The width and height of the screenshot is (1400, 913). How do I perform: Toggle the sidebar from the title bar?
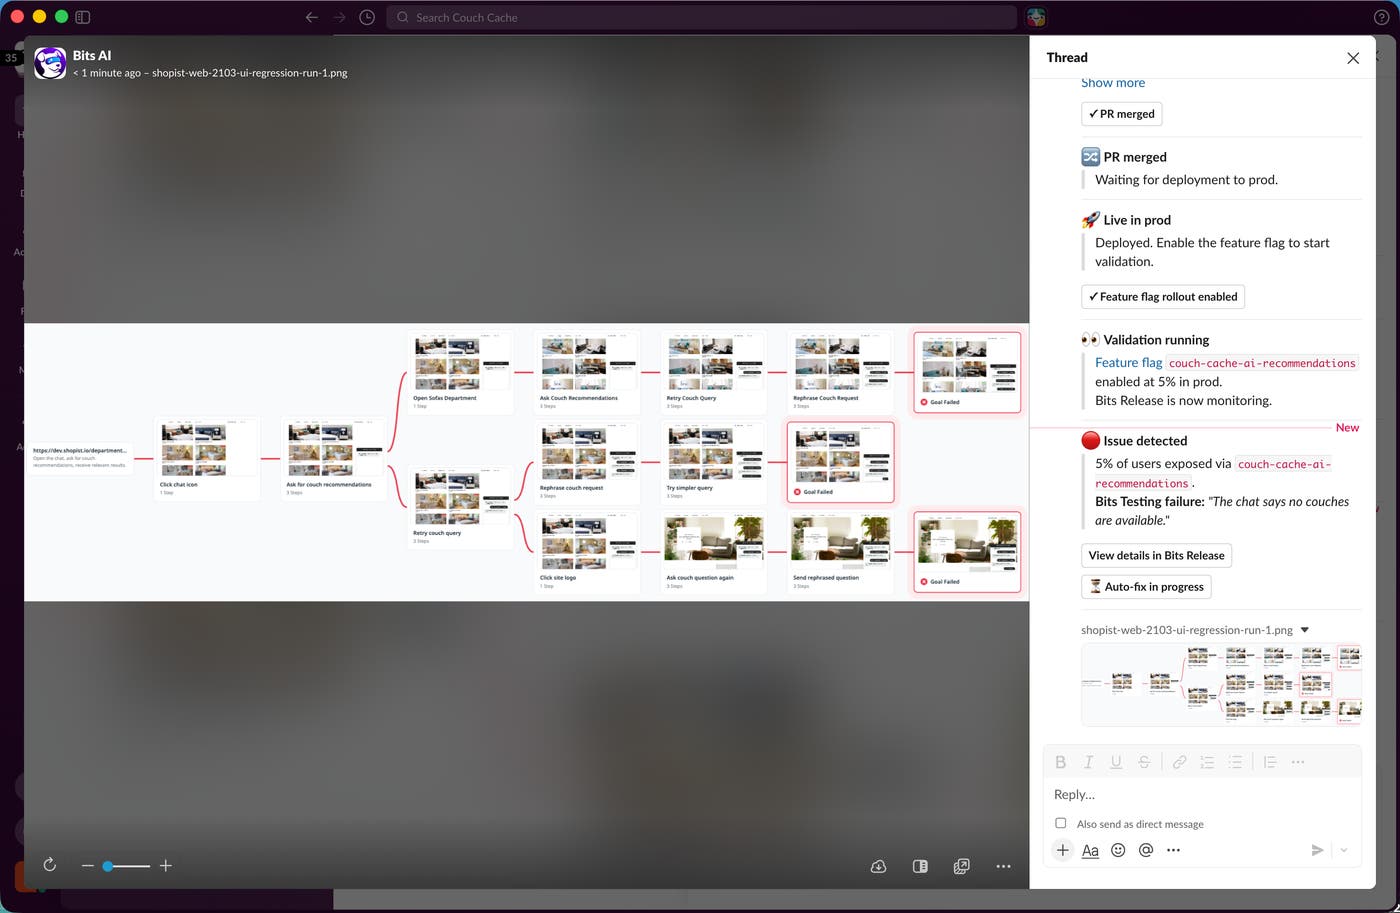tap(83, 17)
